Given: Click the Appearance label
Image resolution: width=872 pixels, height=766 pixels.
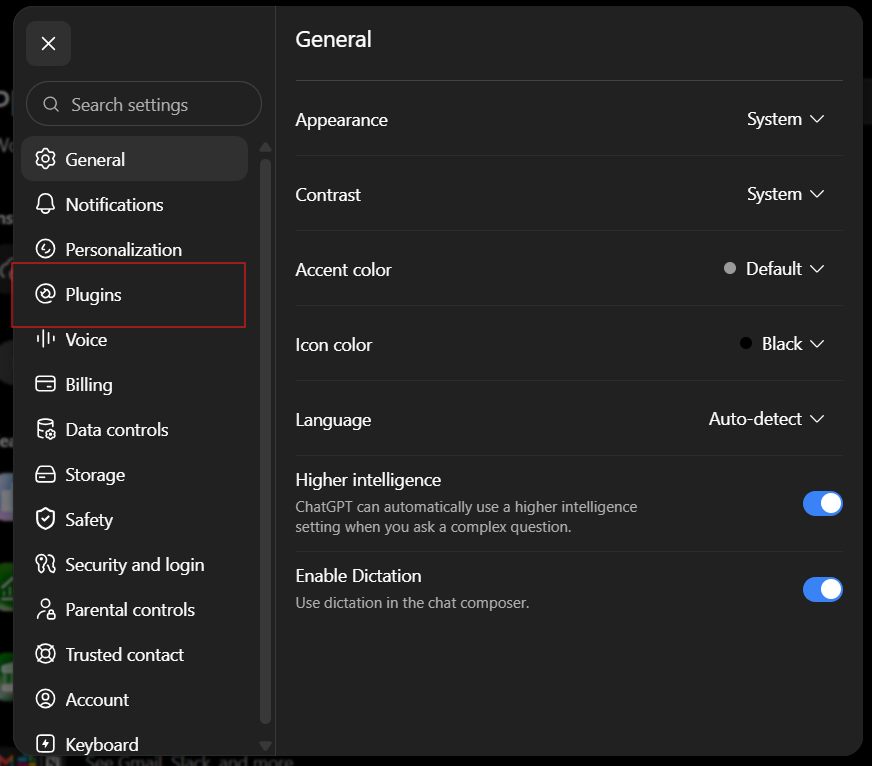Looking at the screenshot, I should [341, 120].
